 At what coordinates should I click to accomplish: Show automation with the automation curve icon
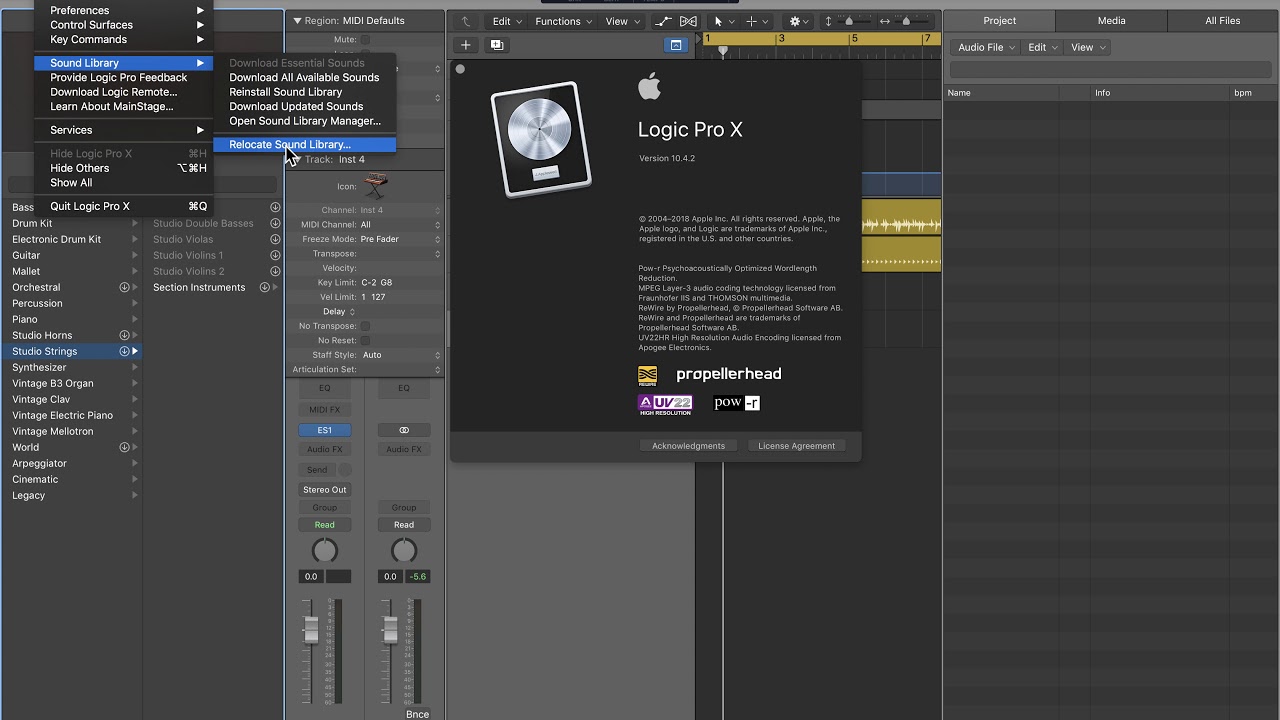click(x=663, y=21)
